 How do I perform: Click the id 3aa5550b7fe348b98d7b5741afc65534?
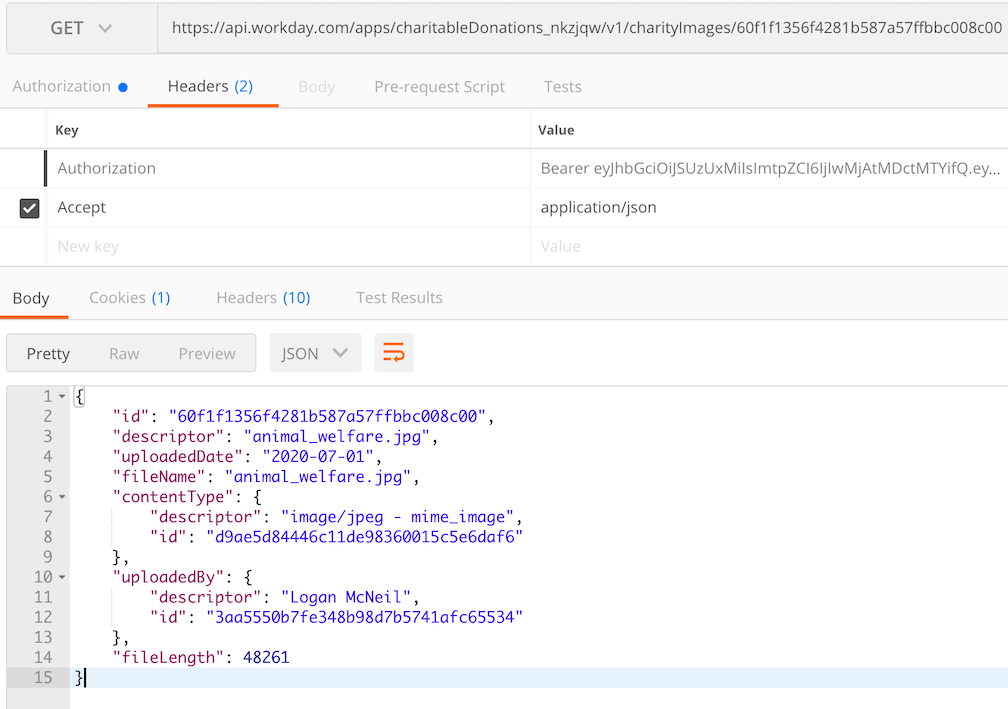(364, 617)
